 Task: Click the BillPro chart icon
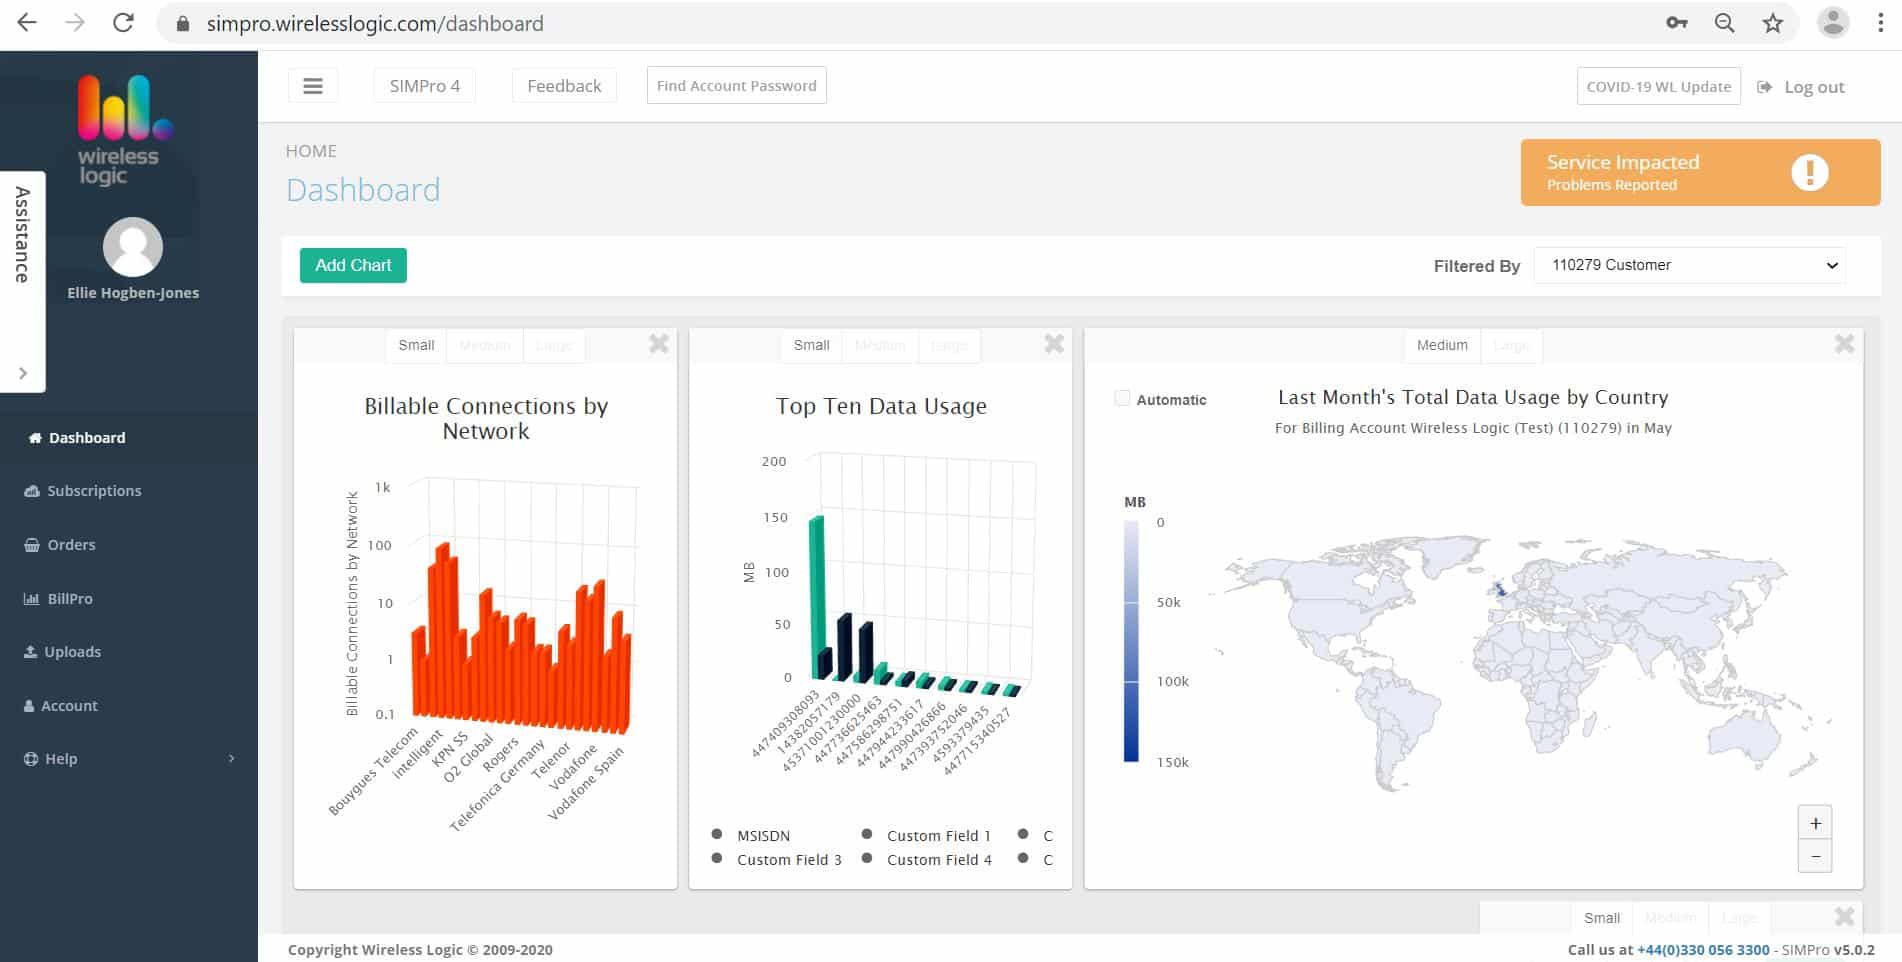(31, 599)
